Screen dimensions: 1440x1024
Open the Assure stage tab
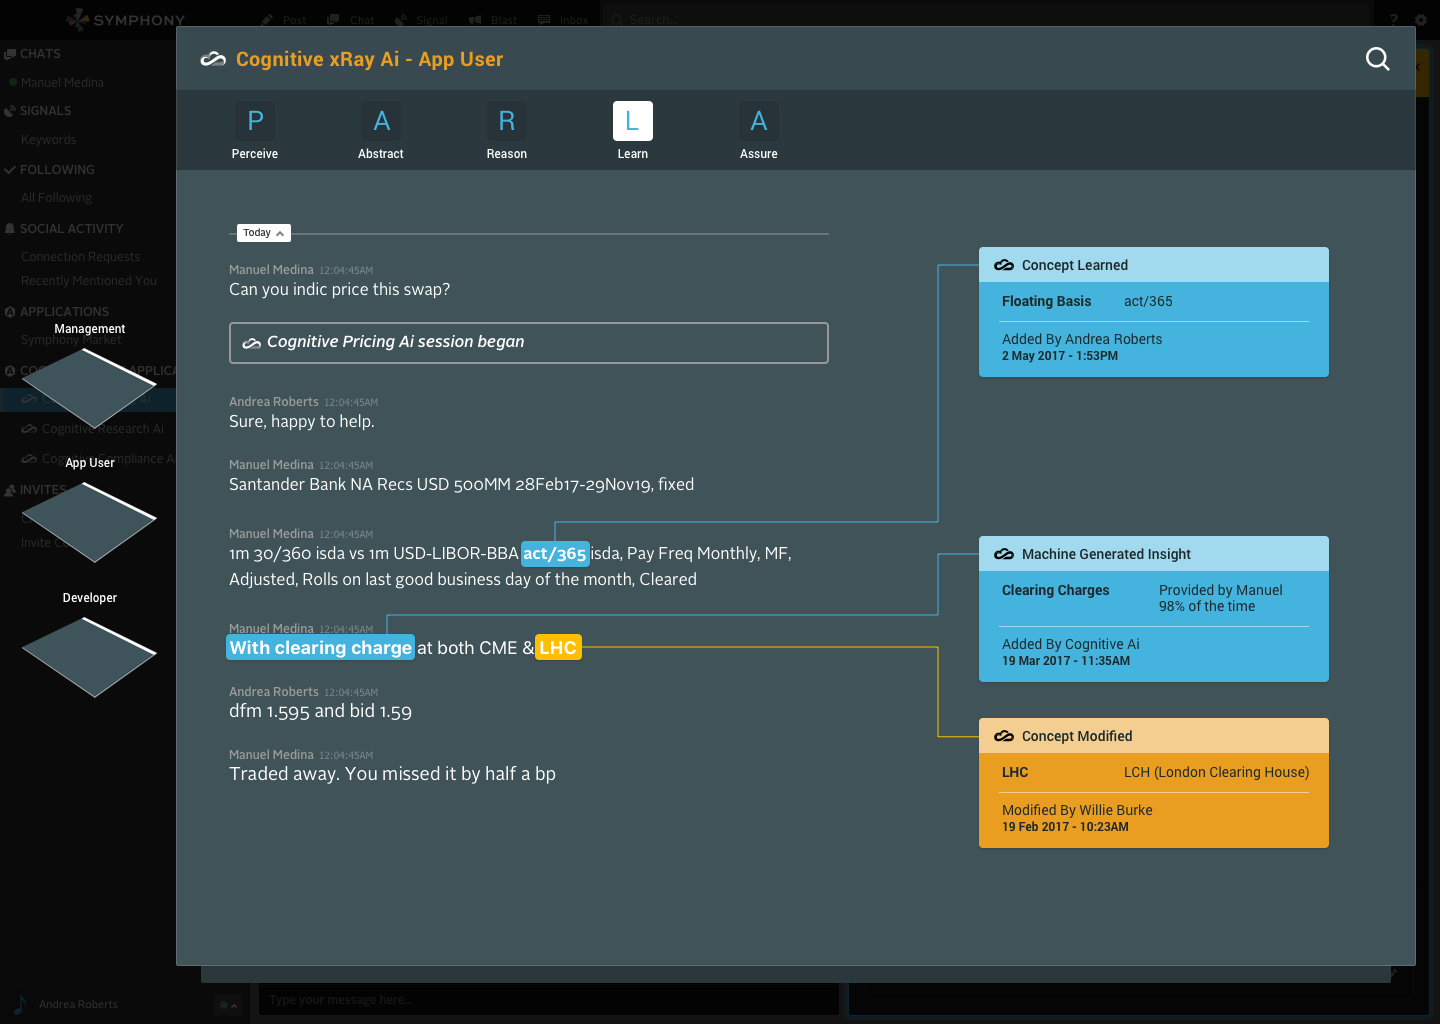pos(759,121)
